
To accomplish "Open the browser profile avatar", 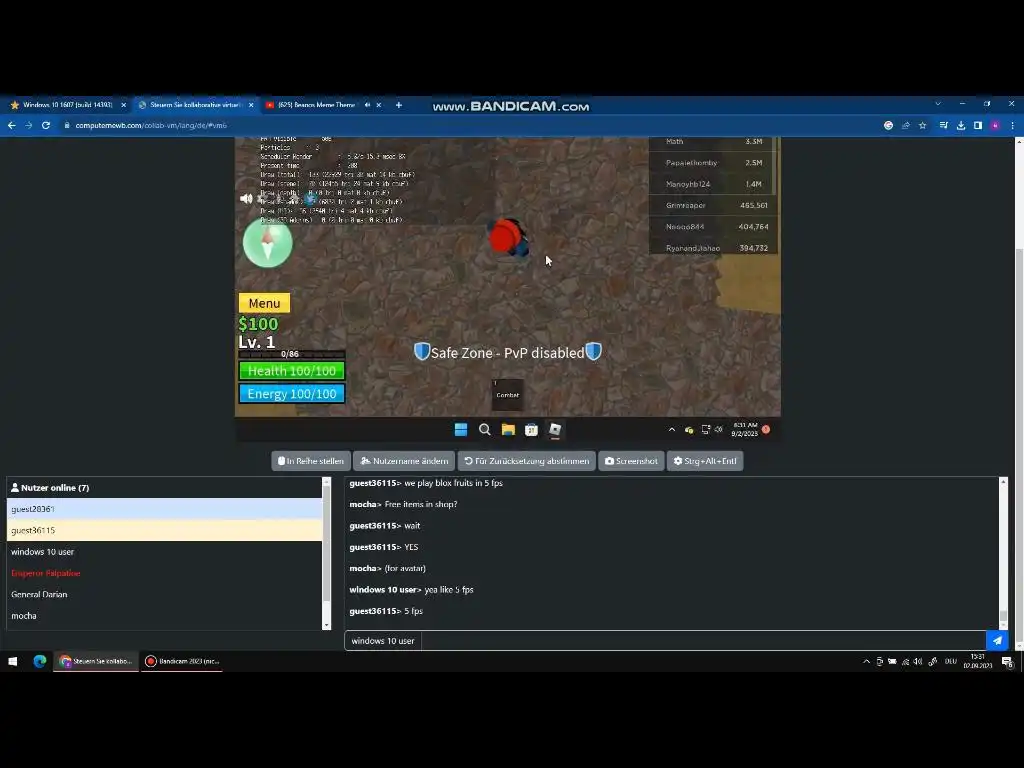I will pos(995,125).
